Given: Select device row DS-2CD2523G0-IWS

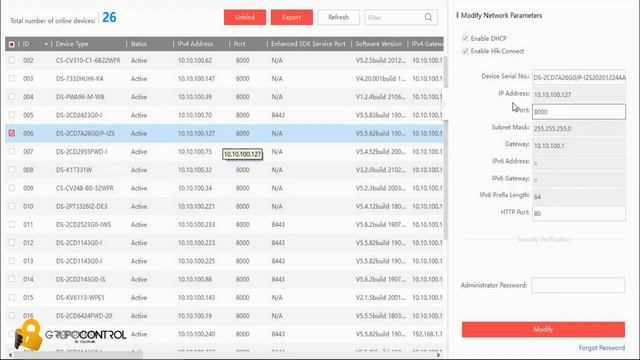Looking at the screenshot, I should [x=224, y=224].
